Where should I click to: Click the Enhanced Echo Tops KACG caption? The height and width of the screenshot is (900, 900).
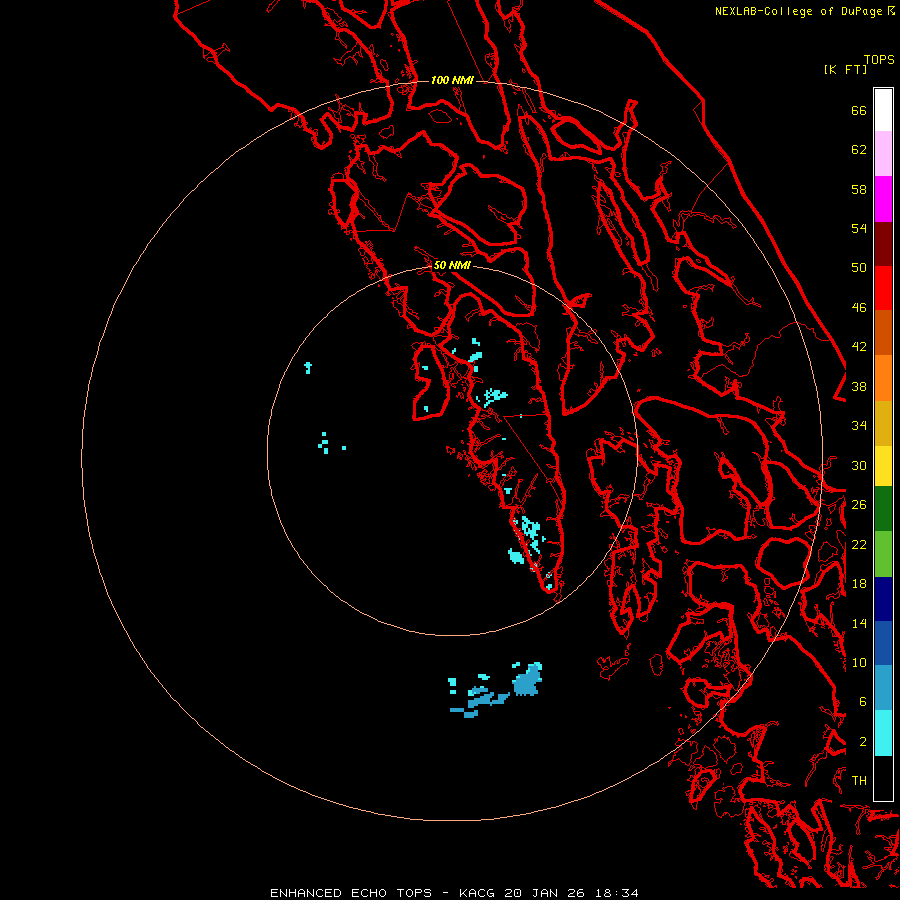454,893
